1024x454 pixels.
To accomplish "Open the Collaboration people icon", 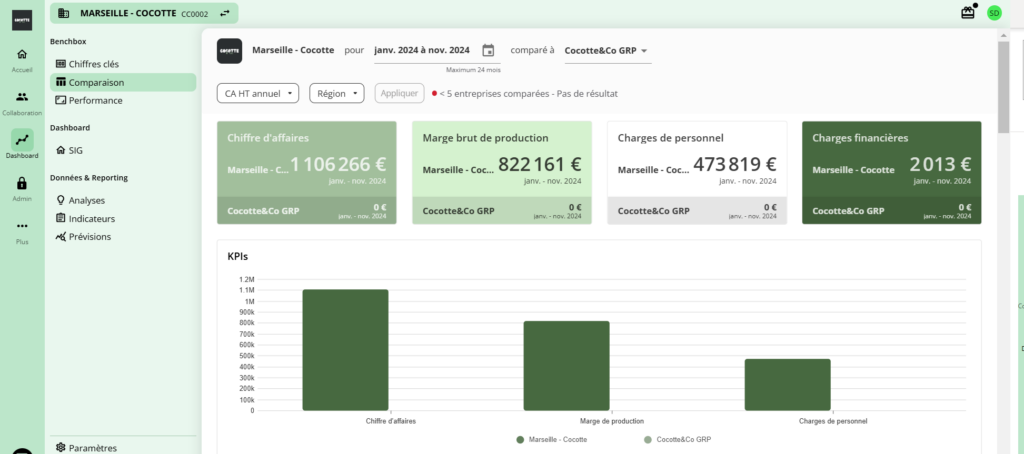I will [x=22, y=97].
